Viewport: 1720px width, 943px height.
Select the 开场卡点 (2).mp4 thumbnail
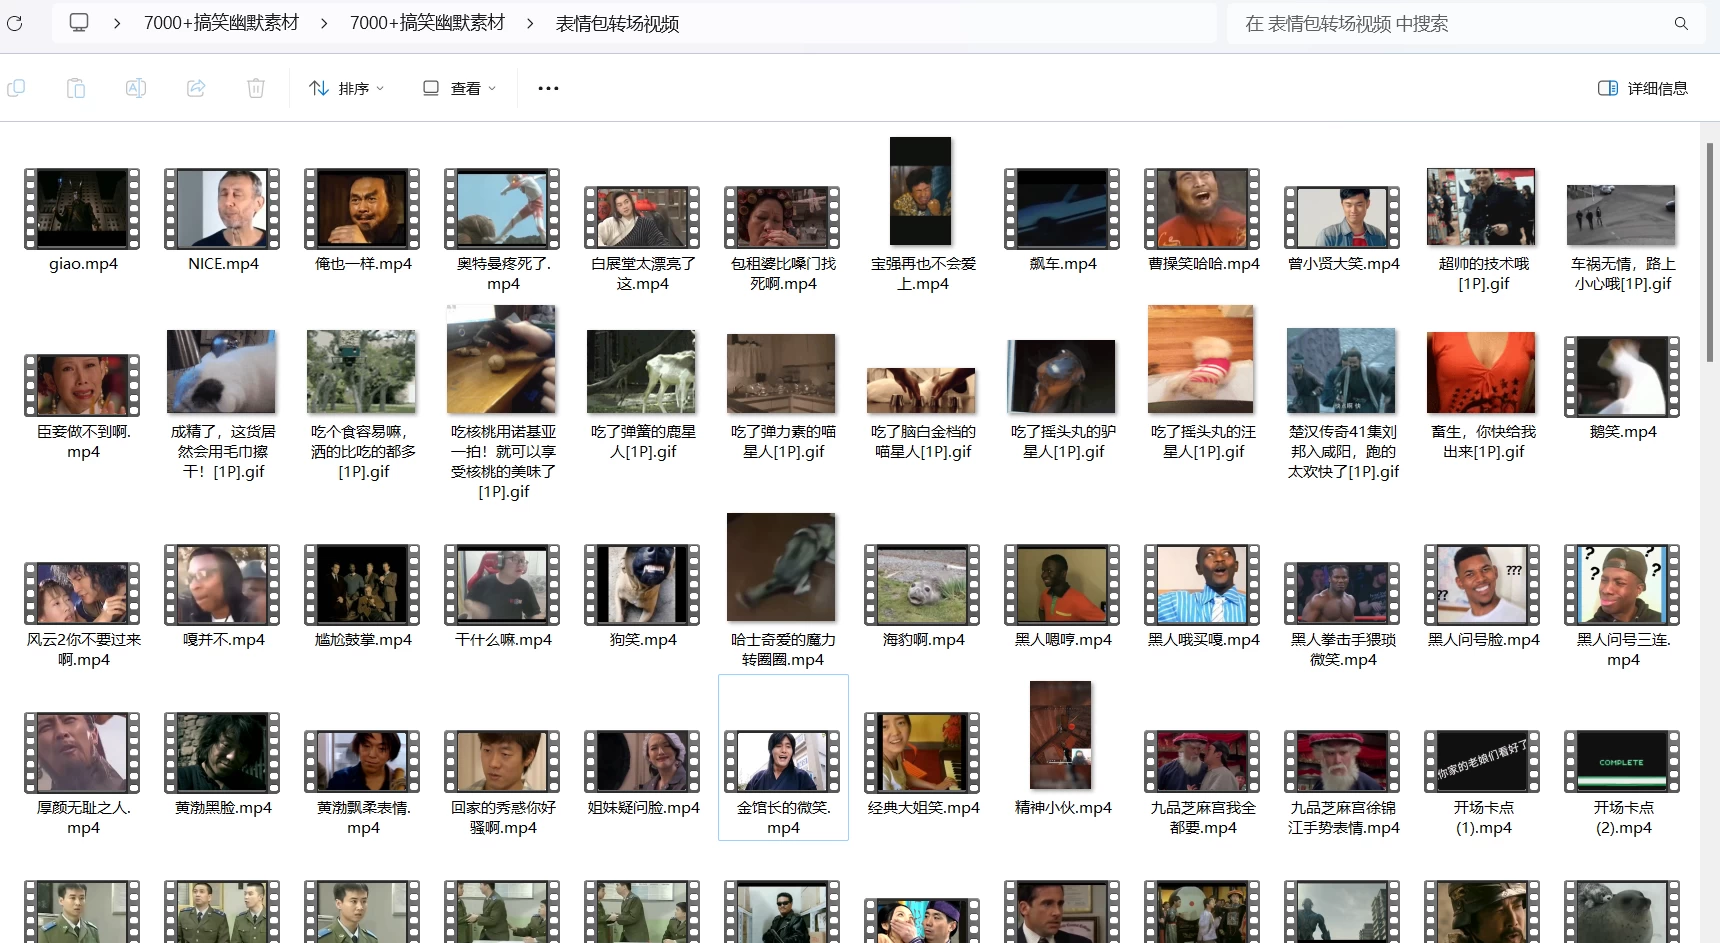click(1622, 761)
